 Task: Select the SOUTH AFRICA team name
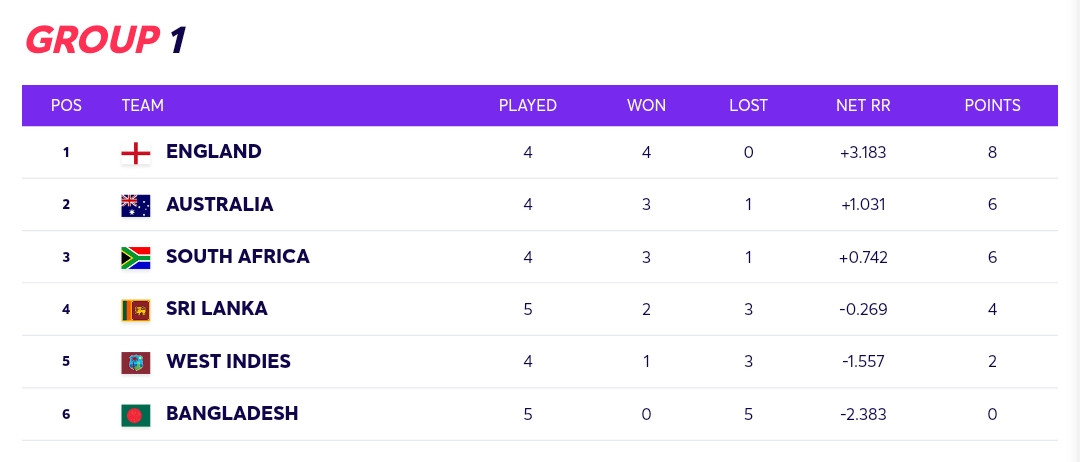coord(238,257)
